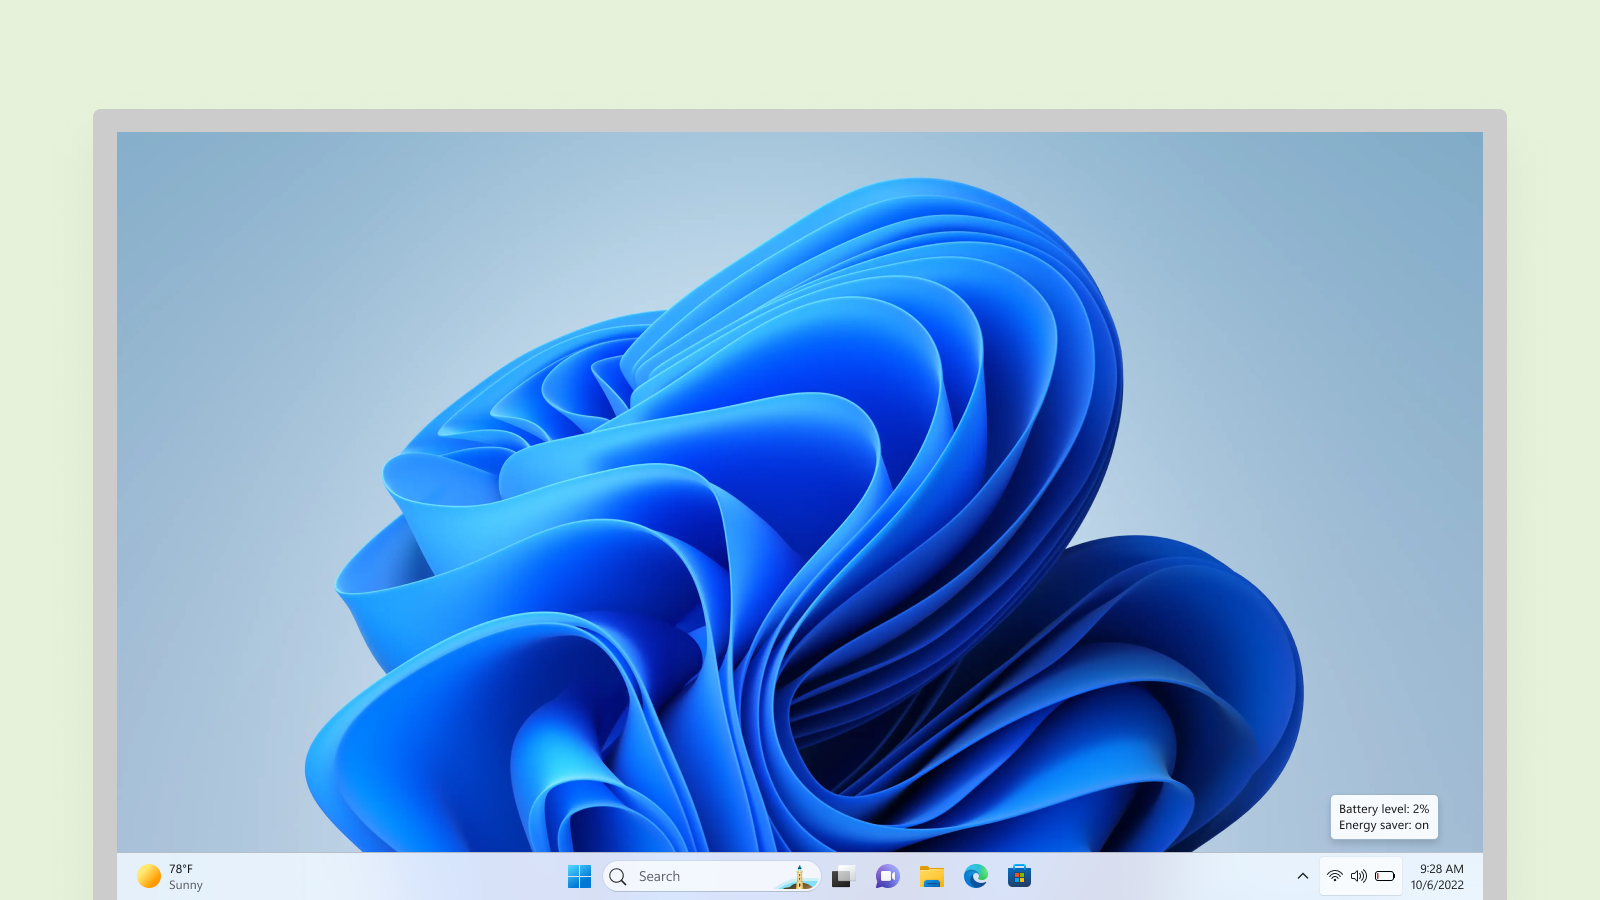Open File Explorer from the taskbar
Viewport: 1600px width, 900px height.
[931, 876]
